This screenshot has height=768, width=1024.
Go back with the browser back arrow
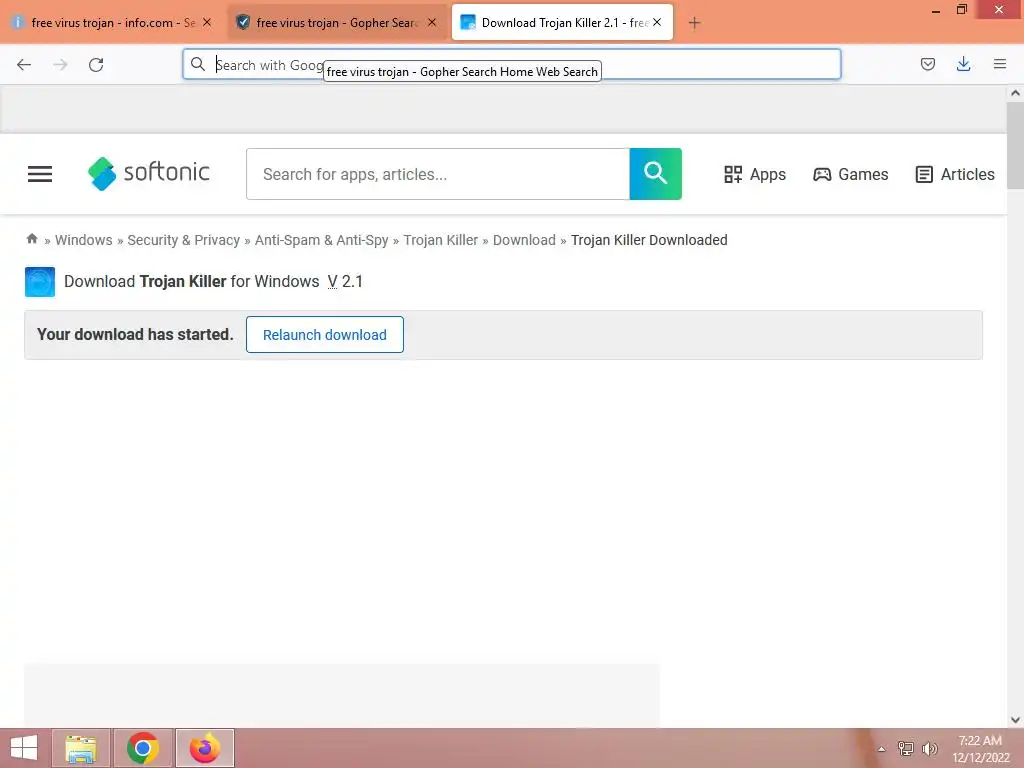(x=24, y=65)
